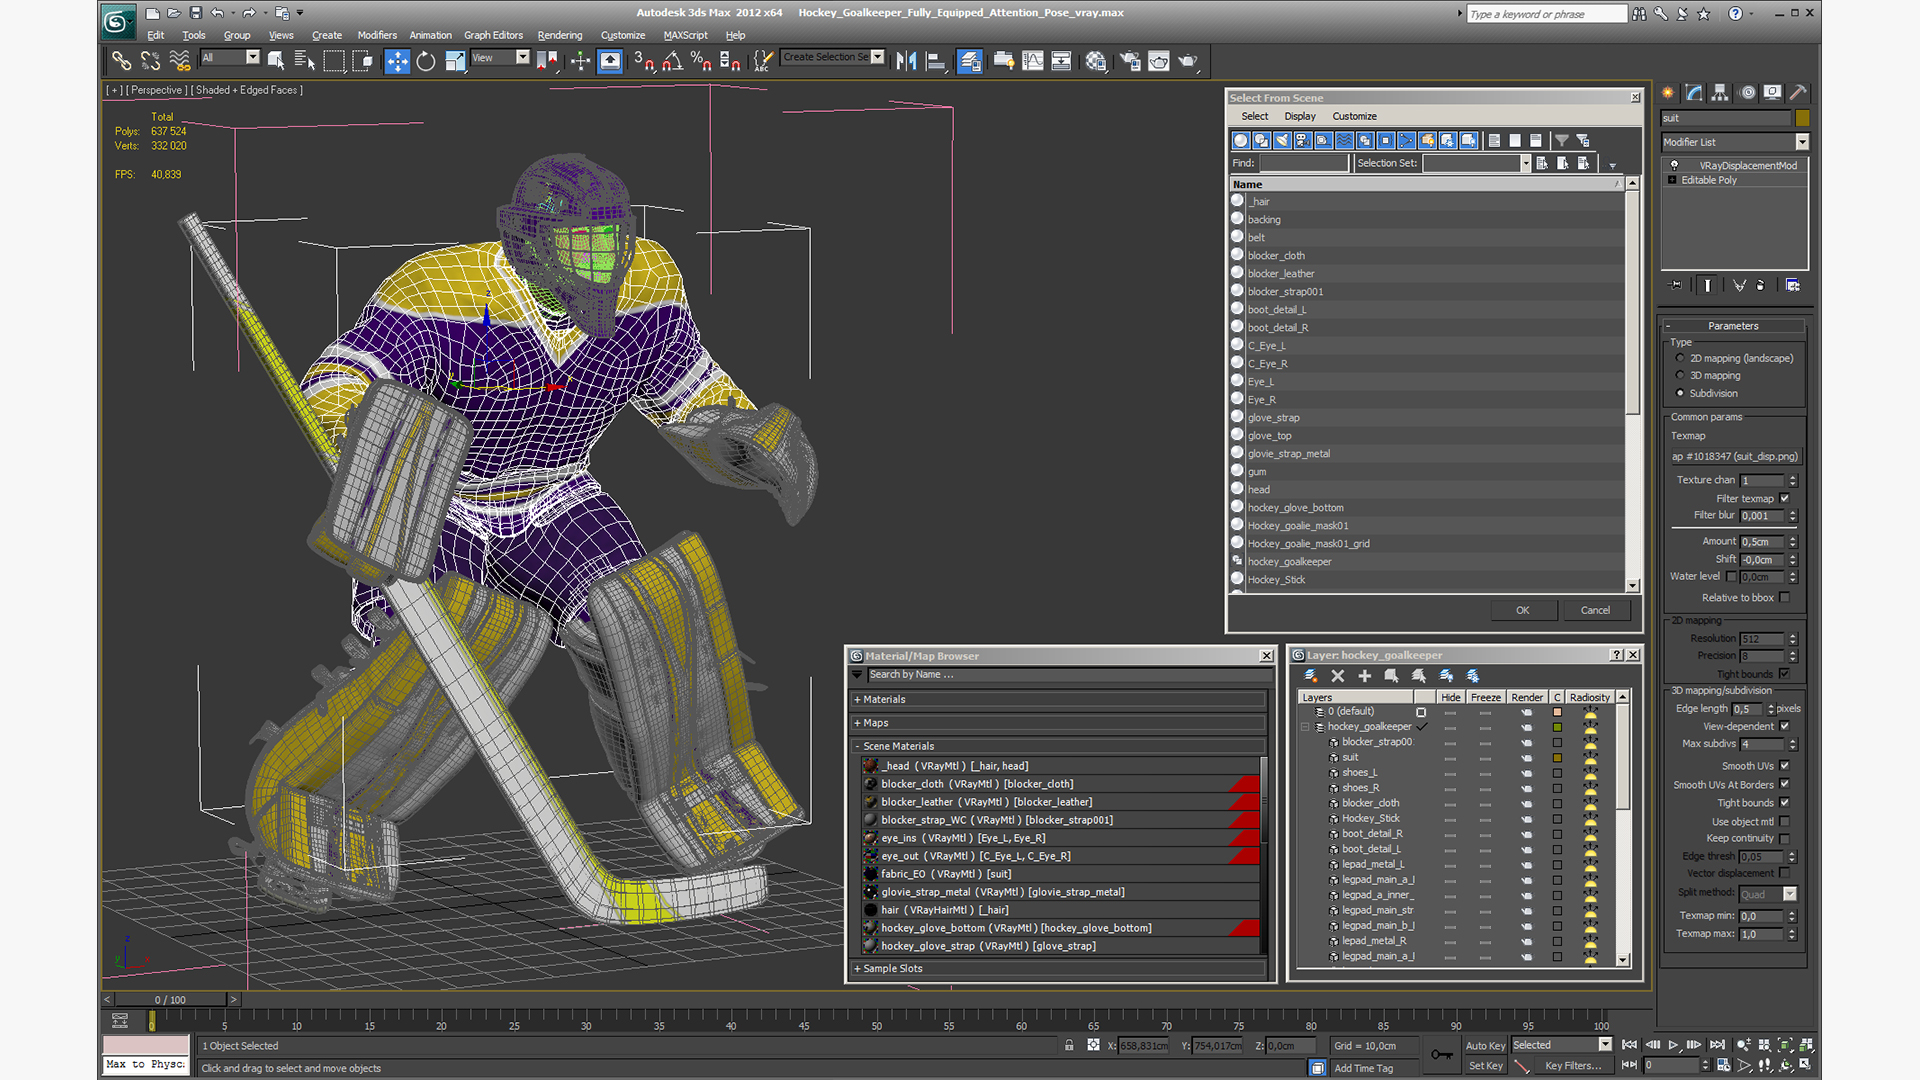Click Add Selected Objects plus icon in Layer dialog
The image size is (1920, 1080).
pos(1365,676)
